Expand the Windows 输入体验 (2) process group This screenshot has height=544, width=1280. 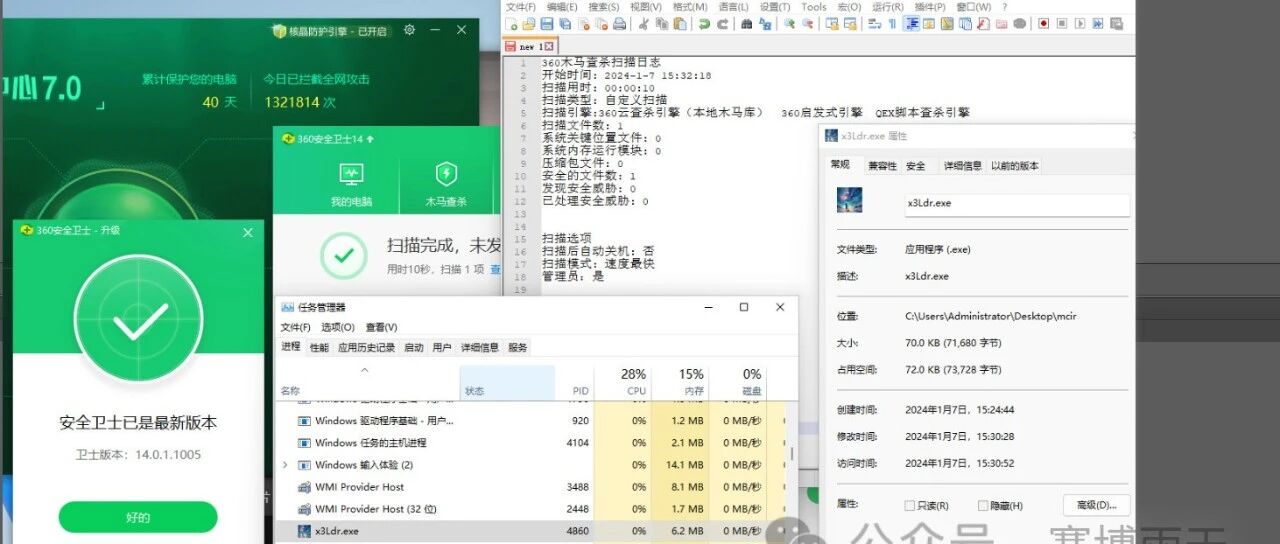coord(286,465)
